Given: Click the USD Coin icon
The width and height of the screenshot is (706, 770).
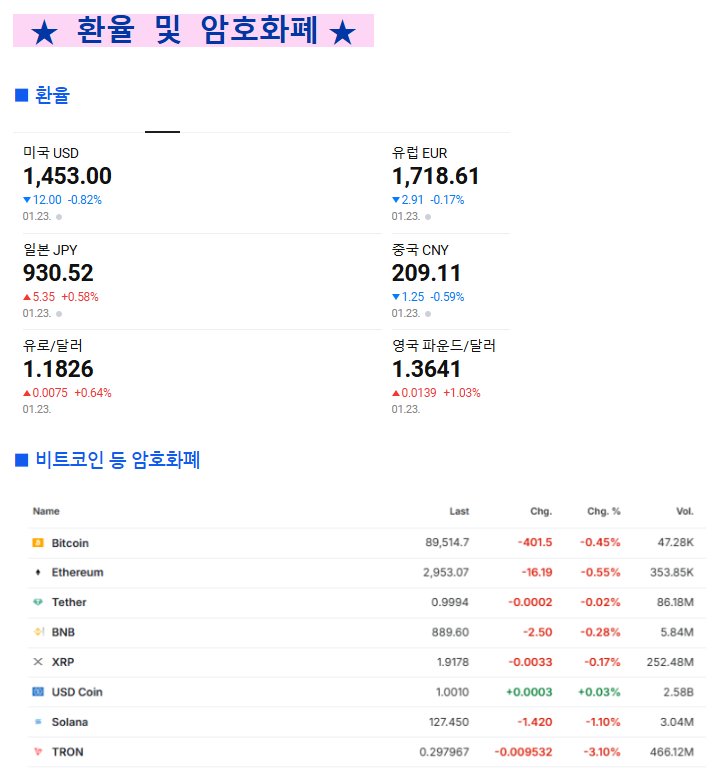Looking at the screenshot, I should (x=38, y=692).
